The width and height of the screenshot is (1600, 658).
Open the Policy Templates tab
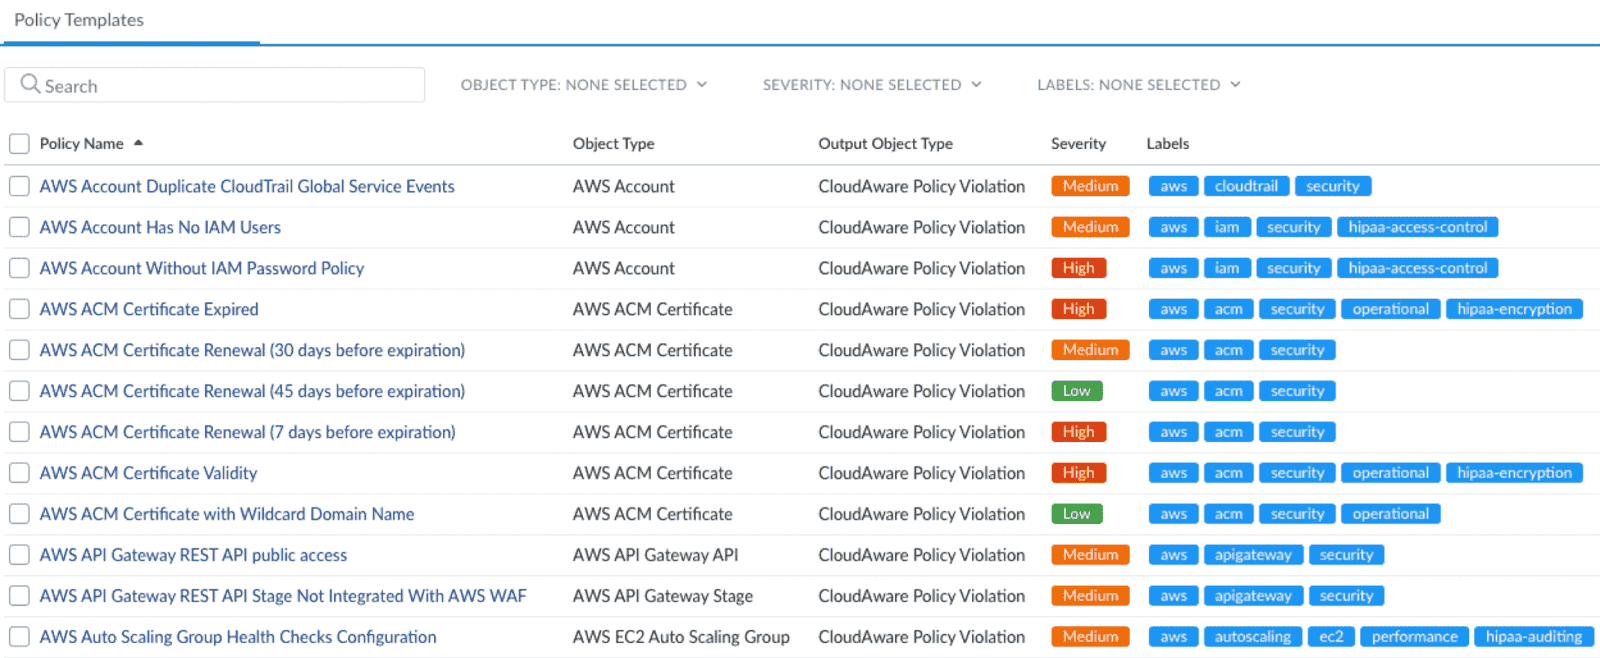[x=79, y=20]
